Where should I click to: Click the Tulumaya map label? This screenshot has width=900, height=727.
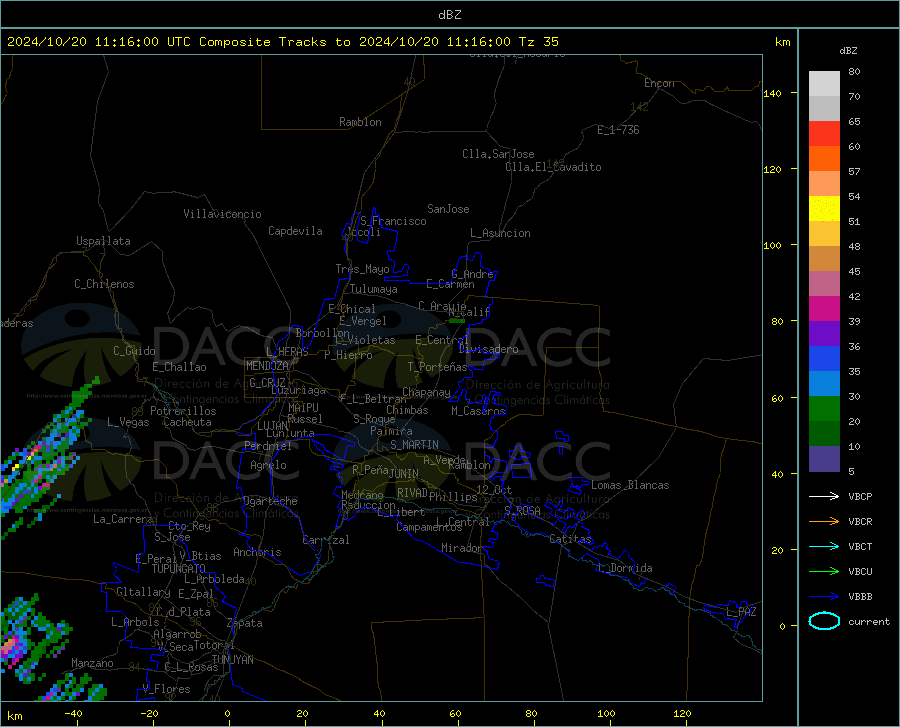tap(374, 289)
